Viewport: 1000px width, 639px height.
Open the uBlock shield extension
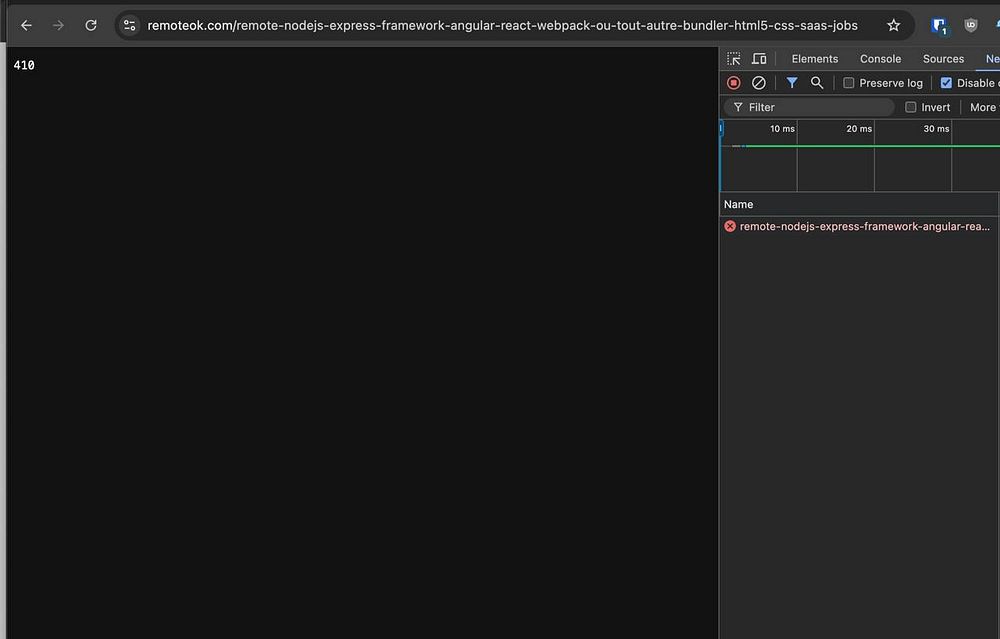[x=971, y=26]
